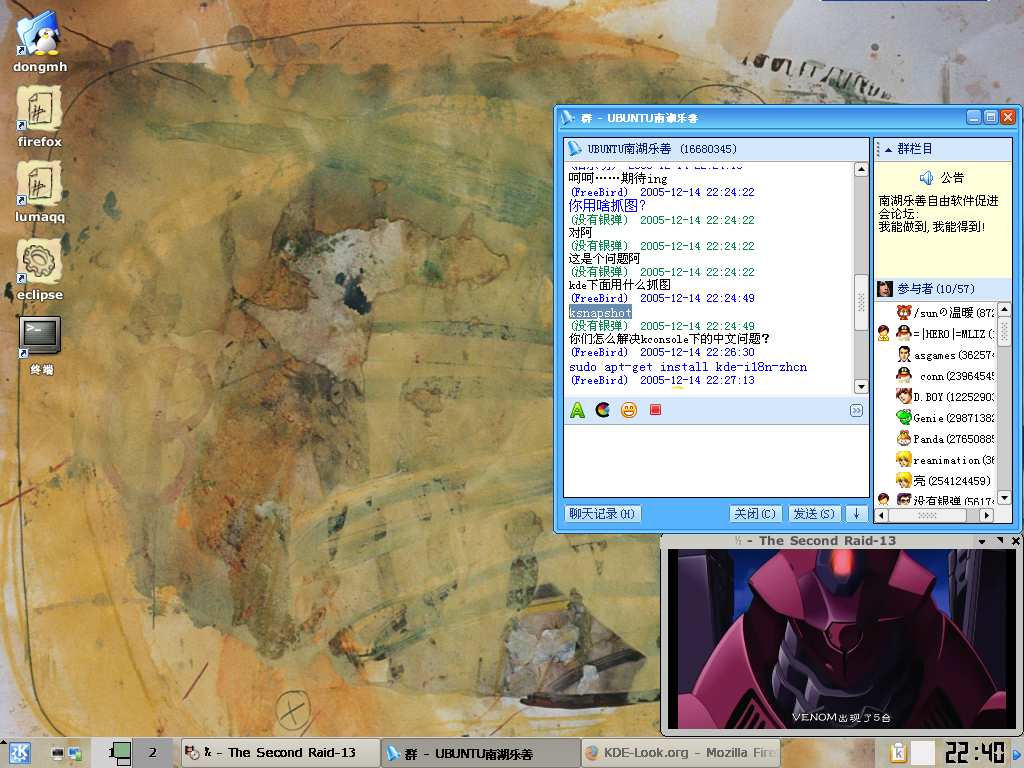Click into the message input area
The height and width of the screenshot is (768, 1024).
716,460
